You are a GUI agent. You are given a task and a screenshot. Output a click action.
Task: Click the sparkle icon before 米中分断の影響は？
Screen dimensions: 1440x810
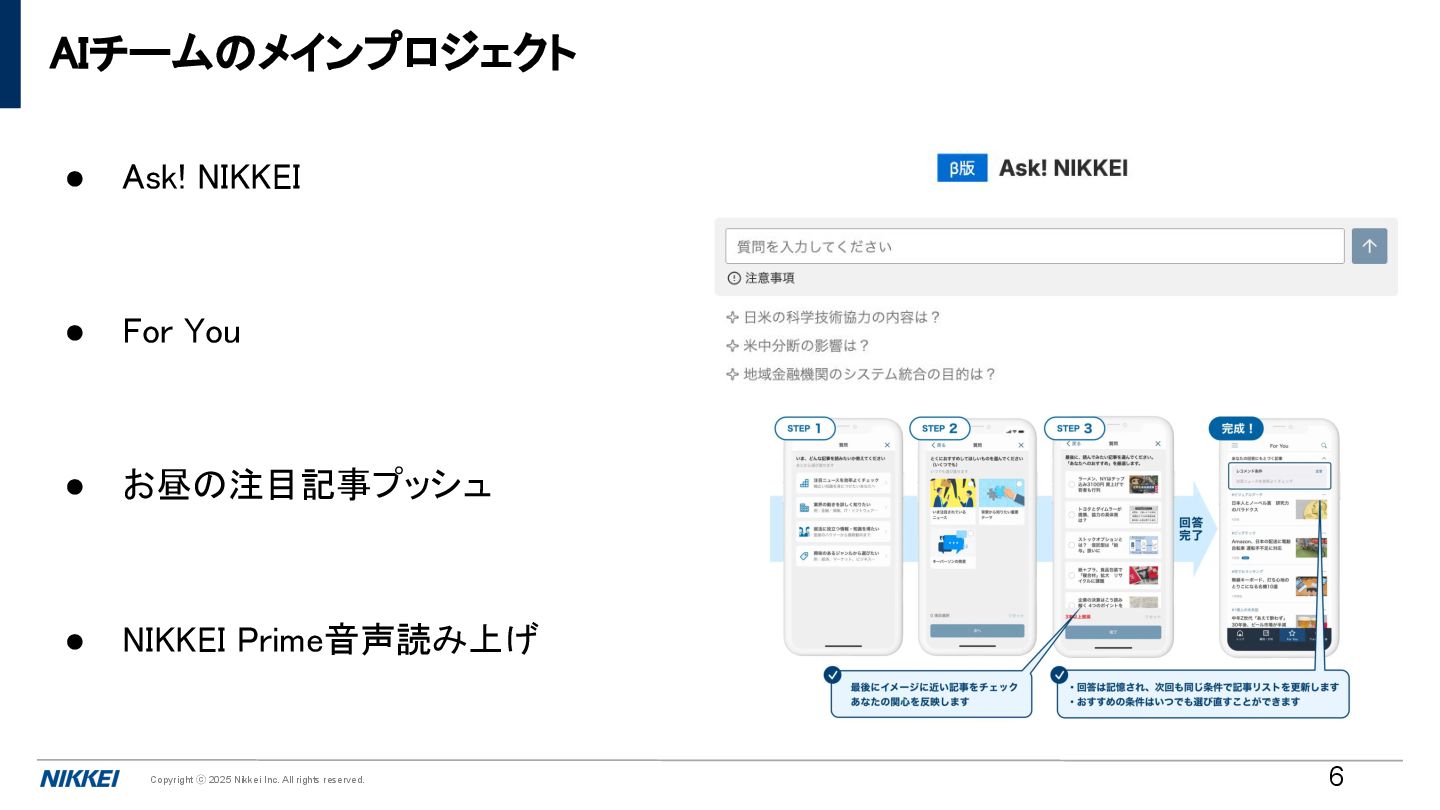[733, 345]
